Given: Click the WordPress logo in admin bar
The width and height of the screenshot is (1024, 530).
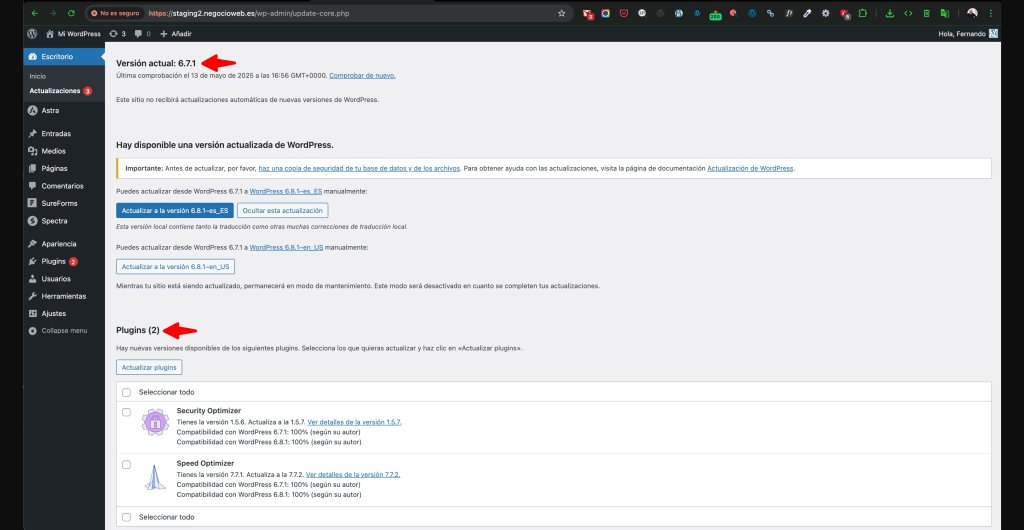Looking at the screenshot, I should coord(32,33).
